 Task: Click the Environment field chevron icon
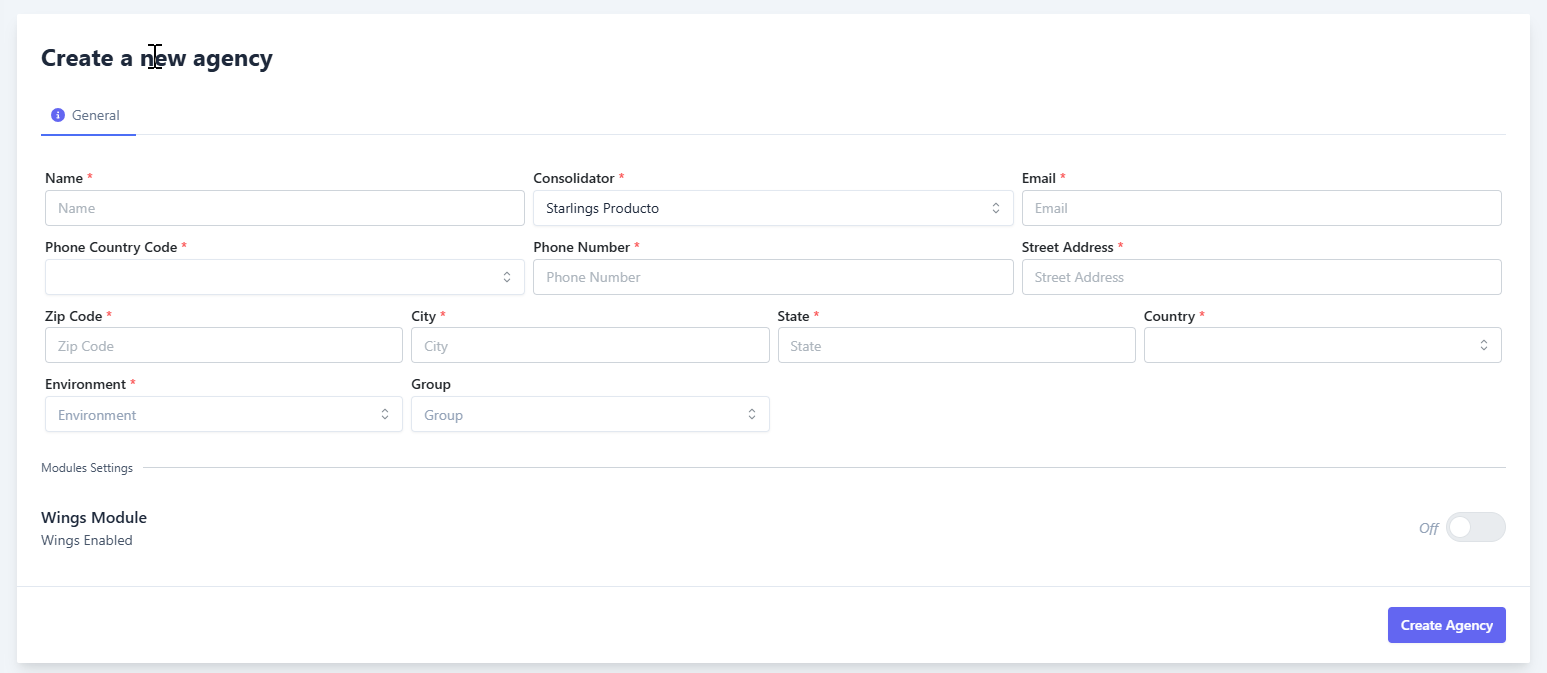point(385,414)
